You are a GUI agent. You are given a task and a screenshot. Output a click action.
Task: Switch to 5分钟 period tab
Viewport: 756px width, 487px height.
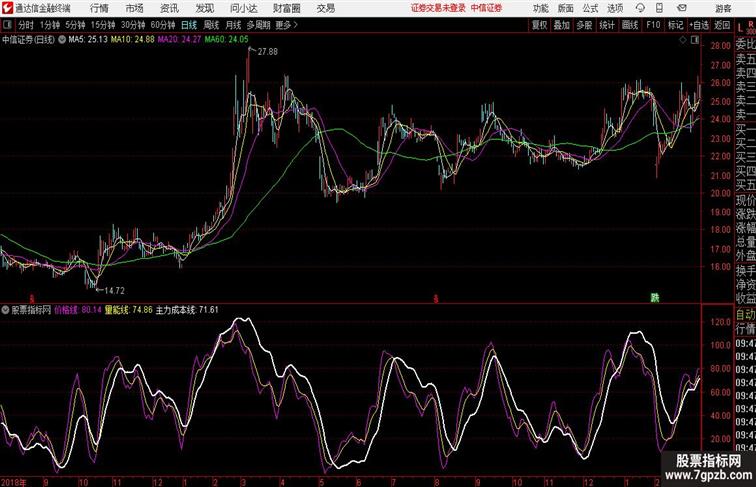(75, 25)
